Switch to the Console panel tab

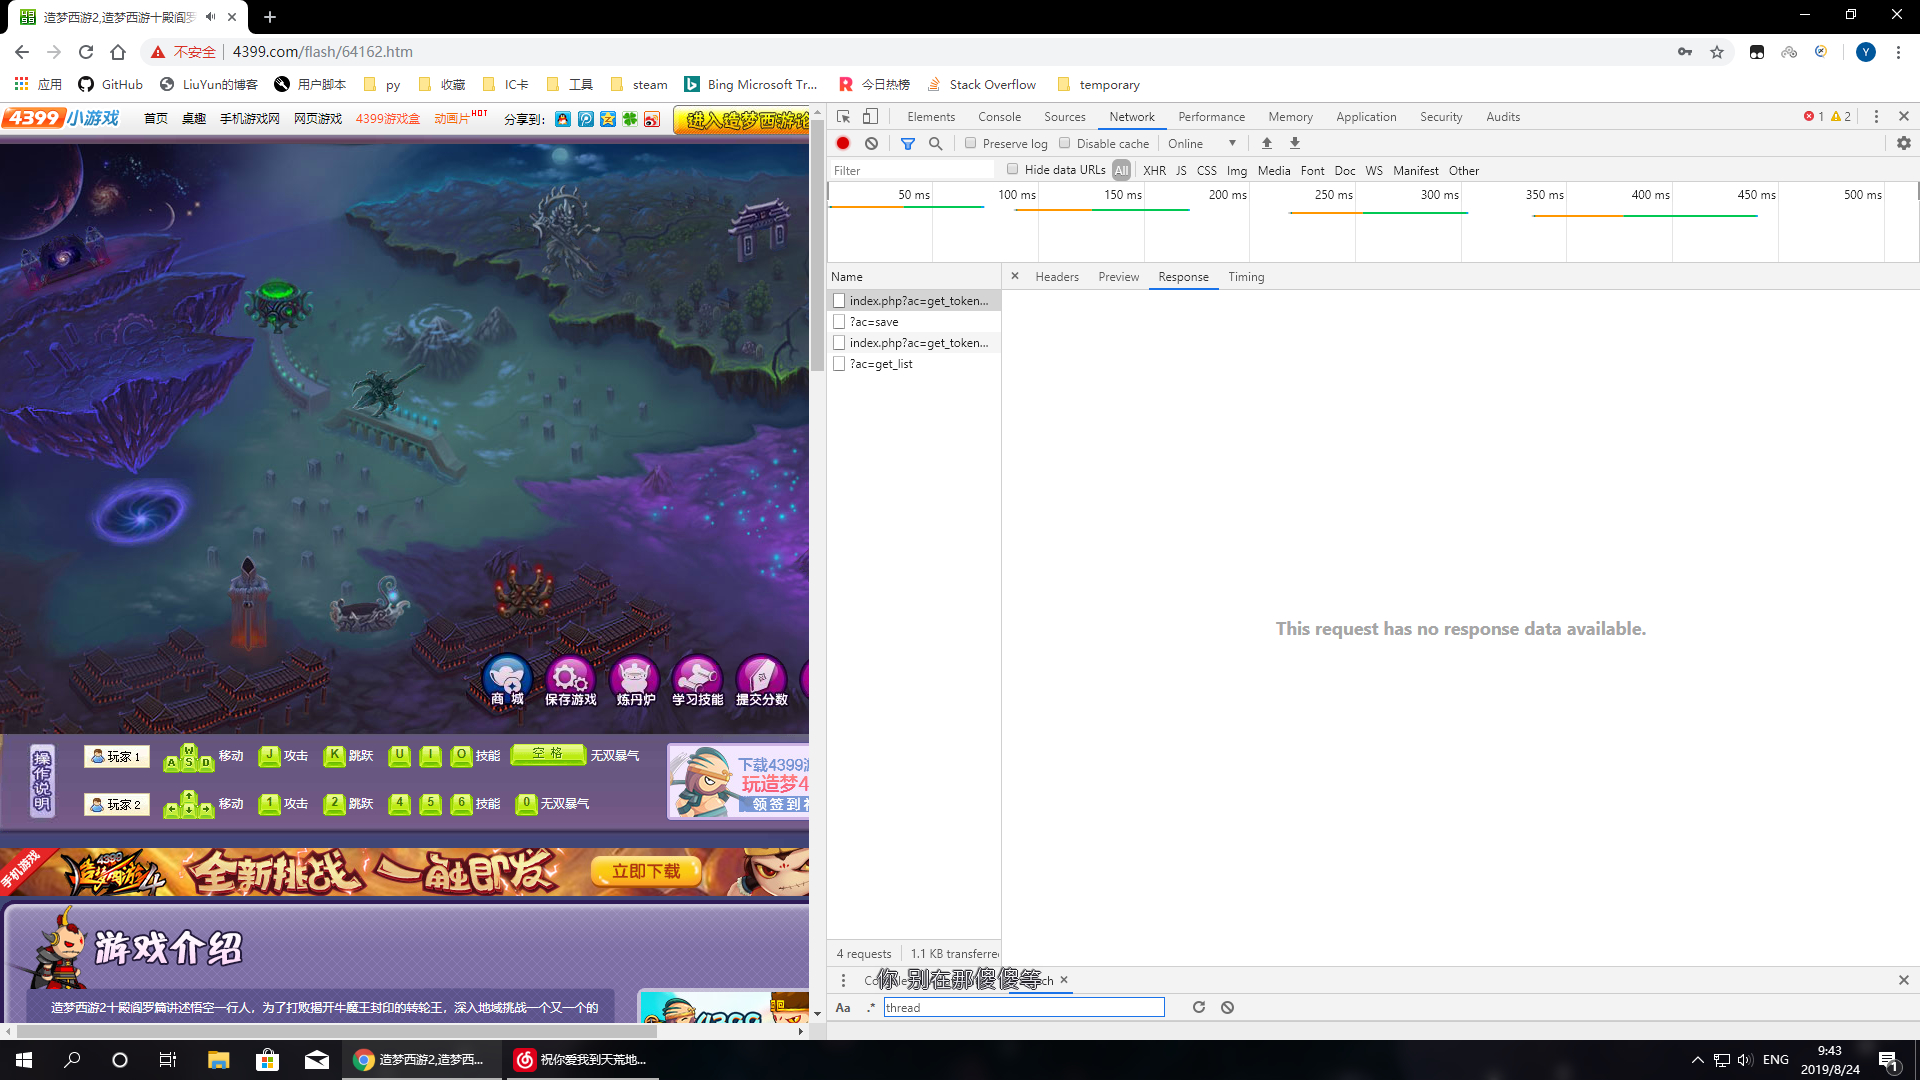(999, 117)
